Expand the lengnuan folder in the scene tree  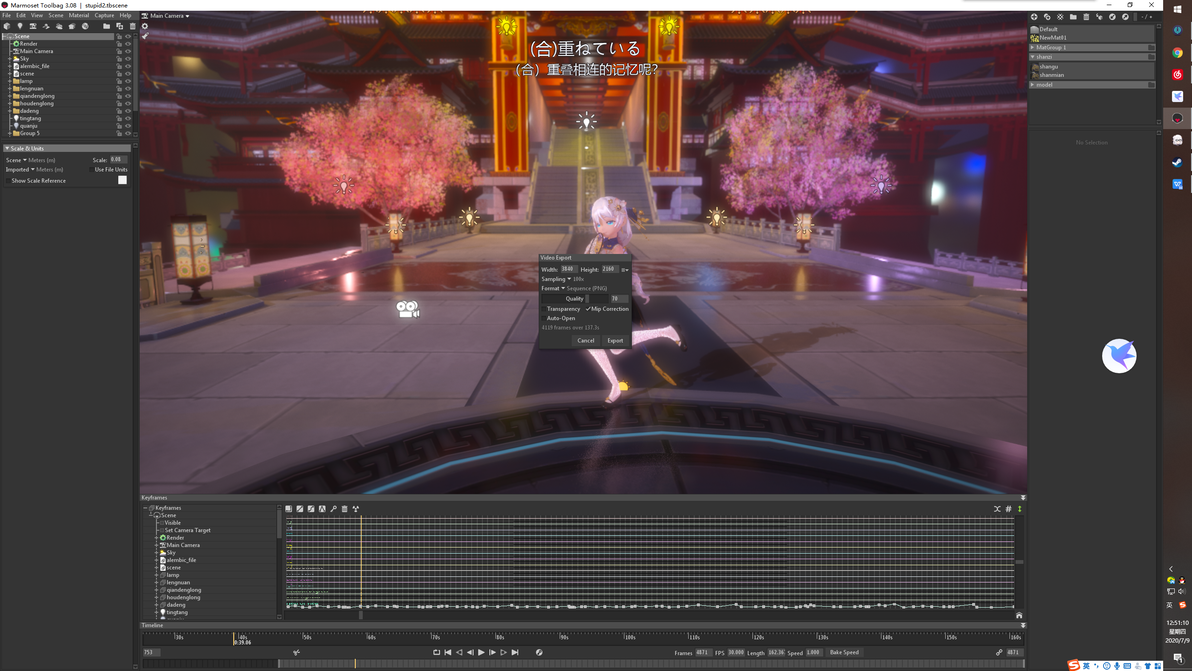(x=10, y=88)
